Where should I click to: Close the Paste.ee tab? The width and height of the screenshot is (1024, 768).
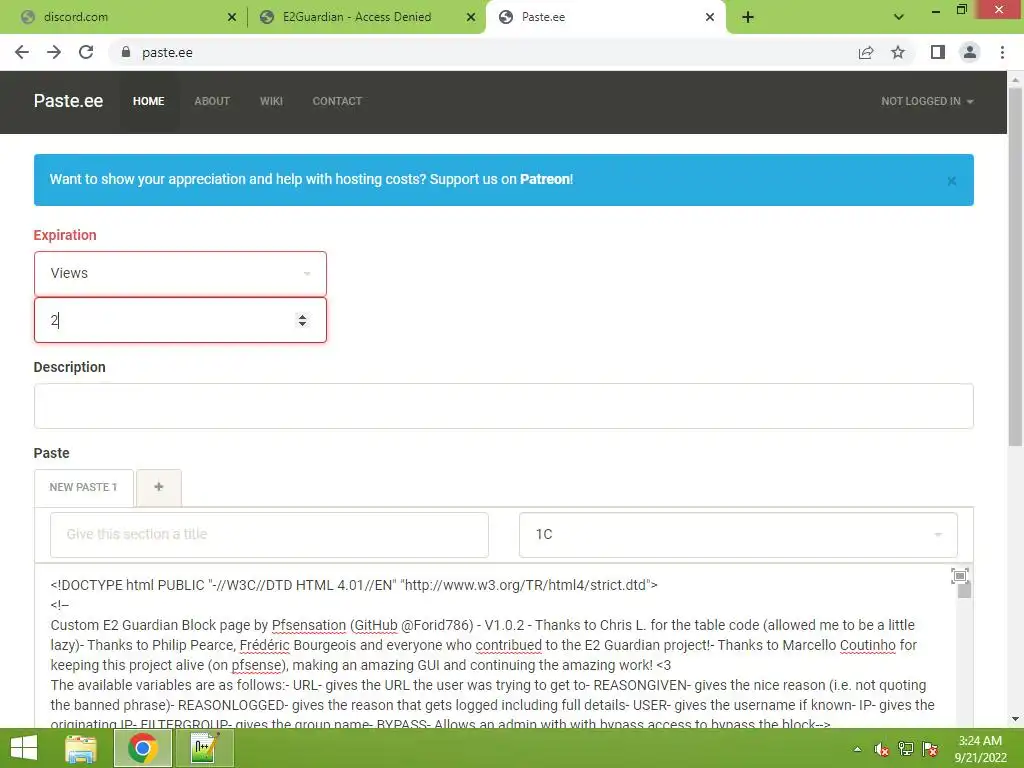710,17
